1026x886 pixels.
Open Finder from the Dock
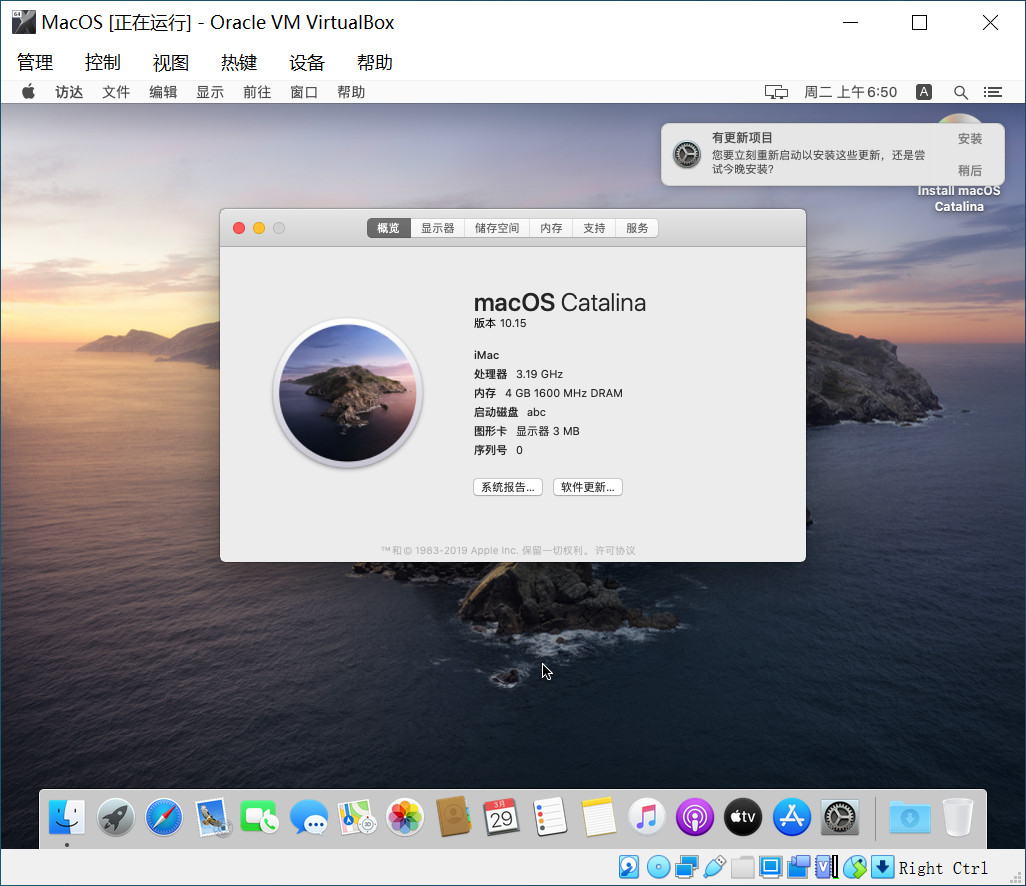pyautogui.click(x=67, y=817)
